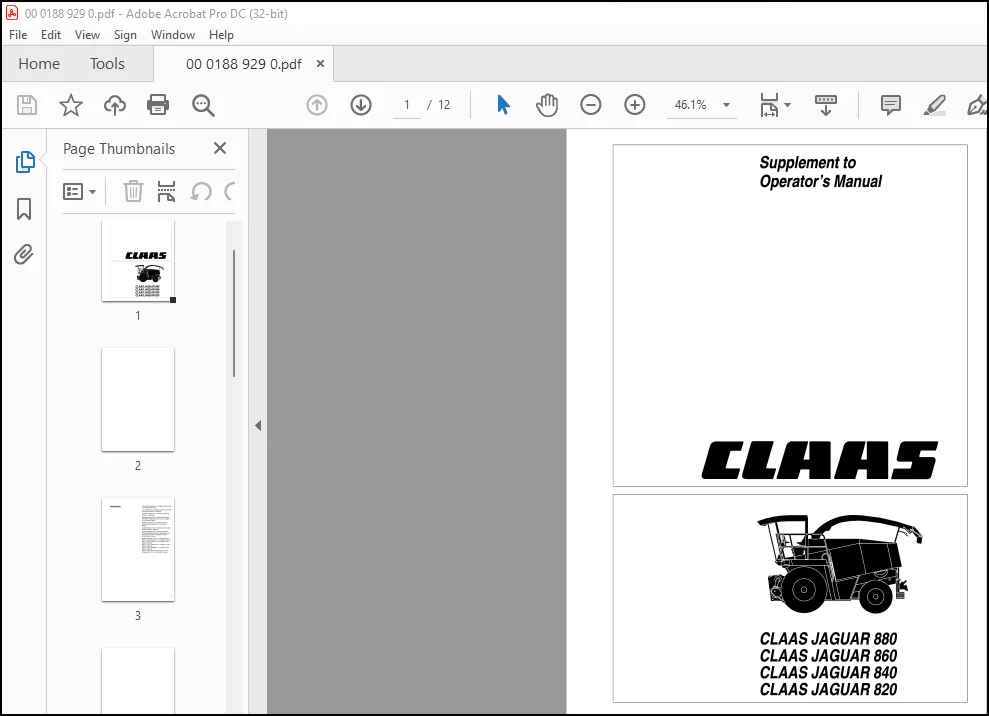Click the Save file icon
This screenshot has height=716, width=989.
[x=26, y=105]
